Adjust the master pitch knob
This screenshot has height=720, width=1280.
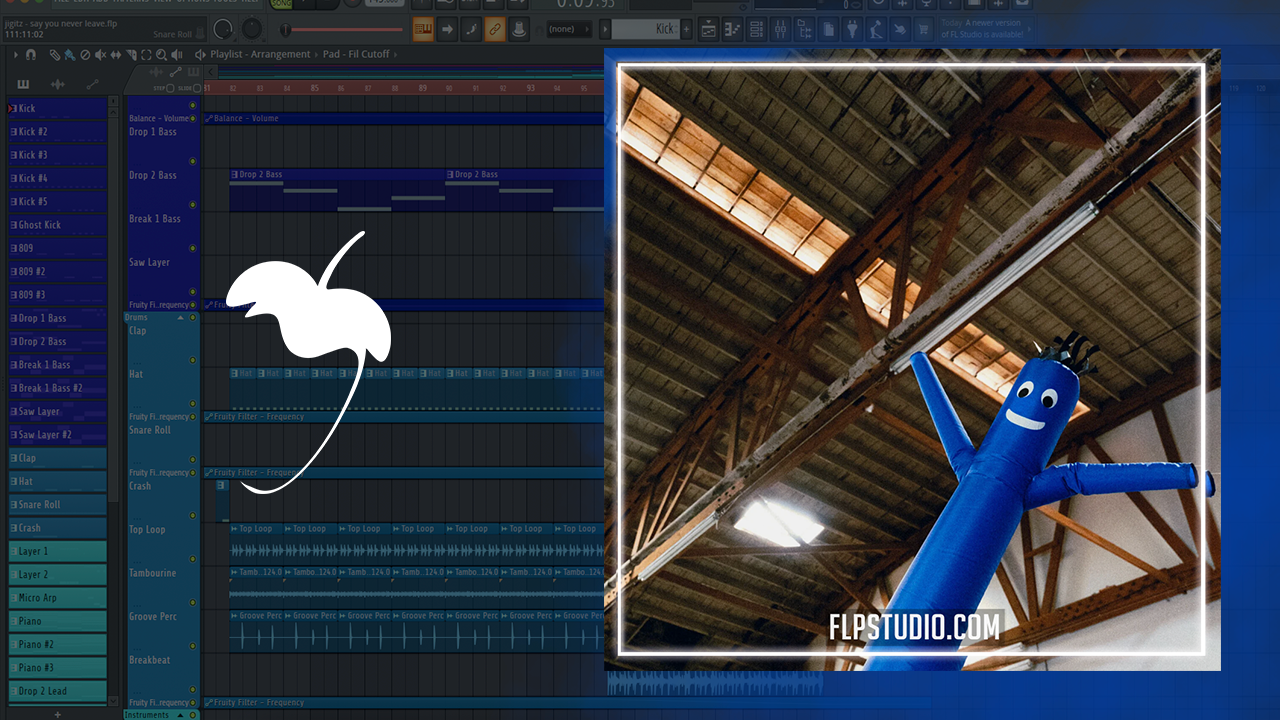[x=252, y=29]
